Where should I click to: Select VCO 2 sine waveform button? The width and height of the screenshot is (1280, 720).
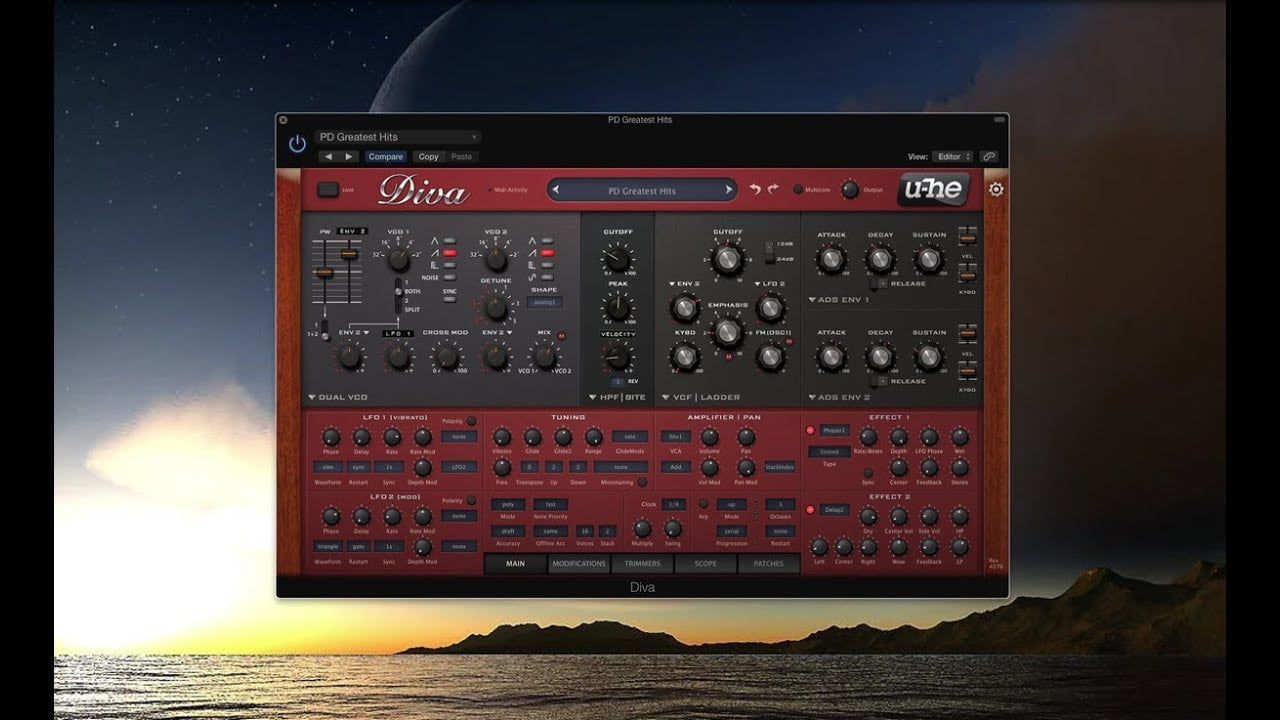click(545, 277)
